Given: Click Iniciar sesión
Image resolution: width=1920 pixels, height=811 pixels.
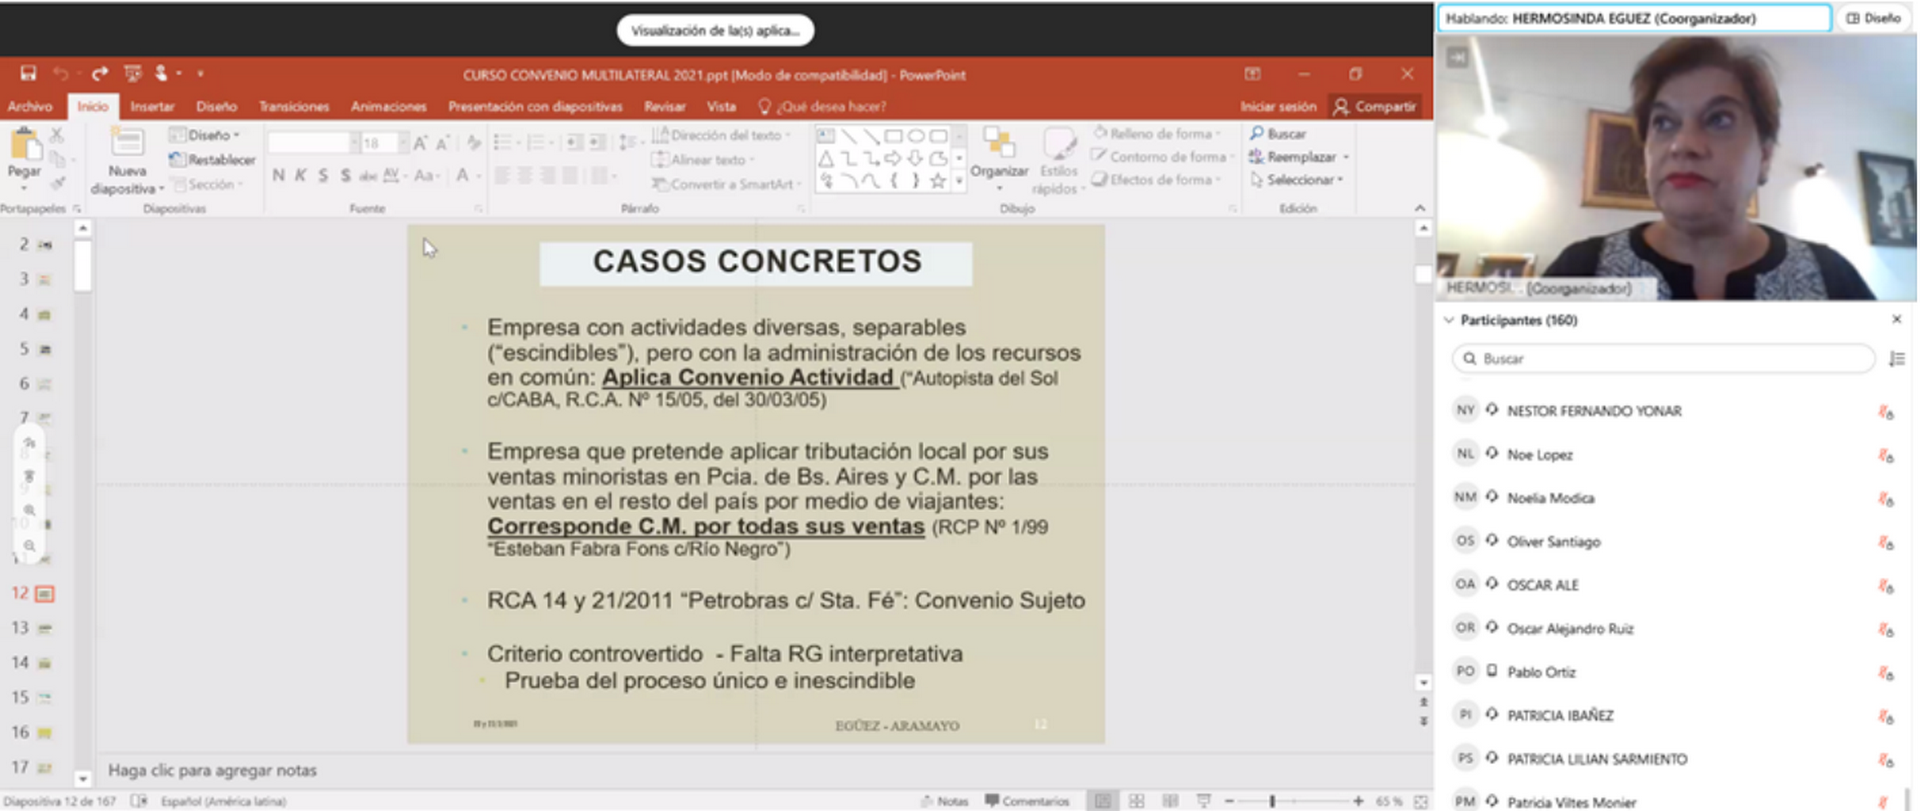Looking at the screenshot, I should pos(1278,106).
